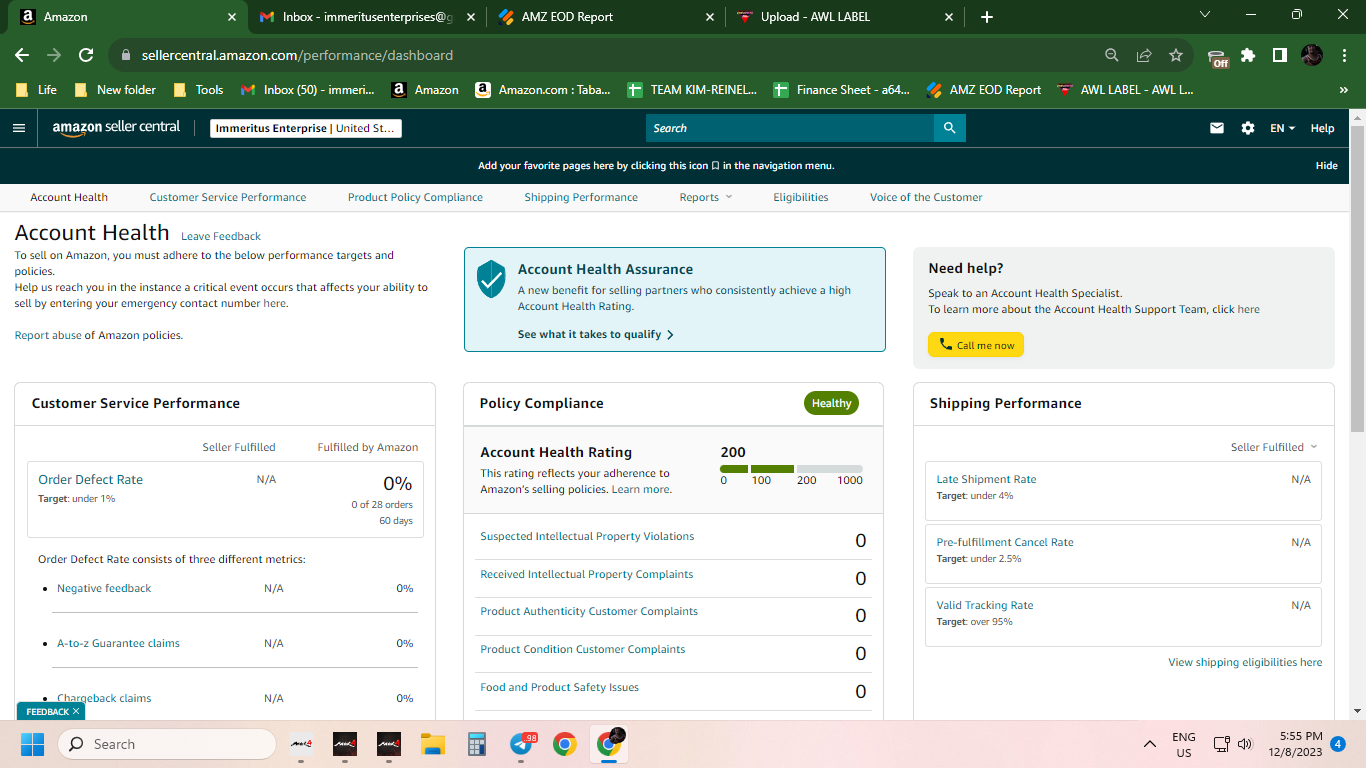Open Voice of the Customer tab
The height and width of the screenshot is (768, 1366).
coord(926,197)
